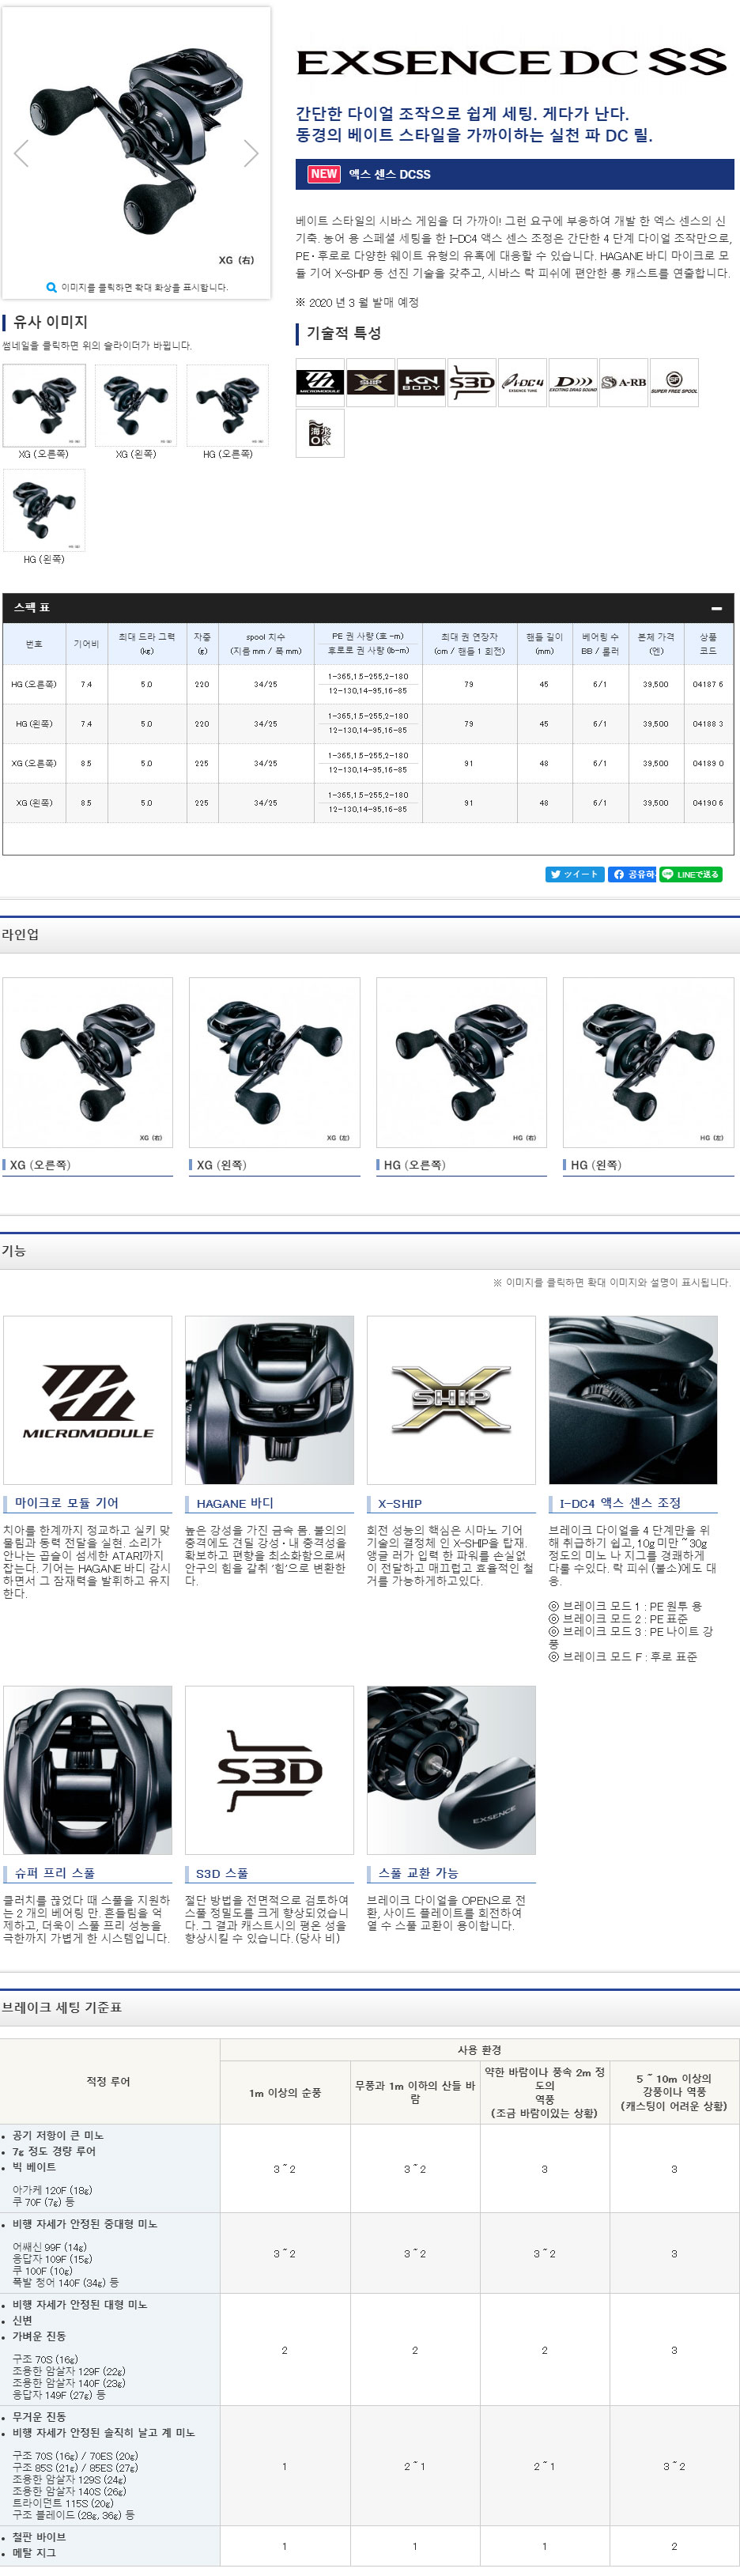Click the 라인업 section heading
This screenshot has width=740, height=2576.
tap(20, 934)
